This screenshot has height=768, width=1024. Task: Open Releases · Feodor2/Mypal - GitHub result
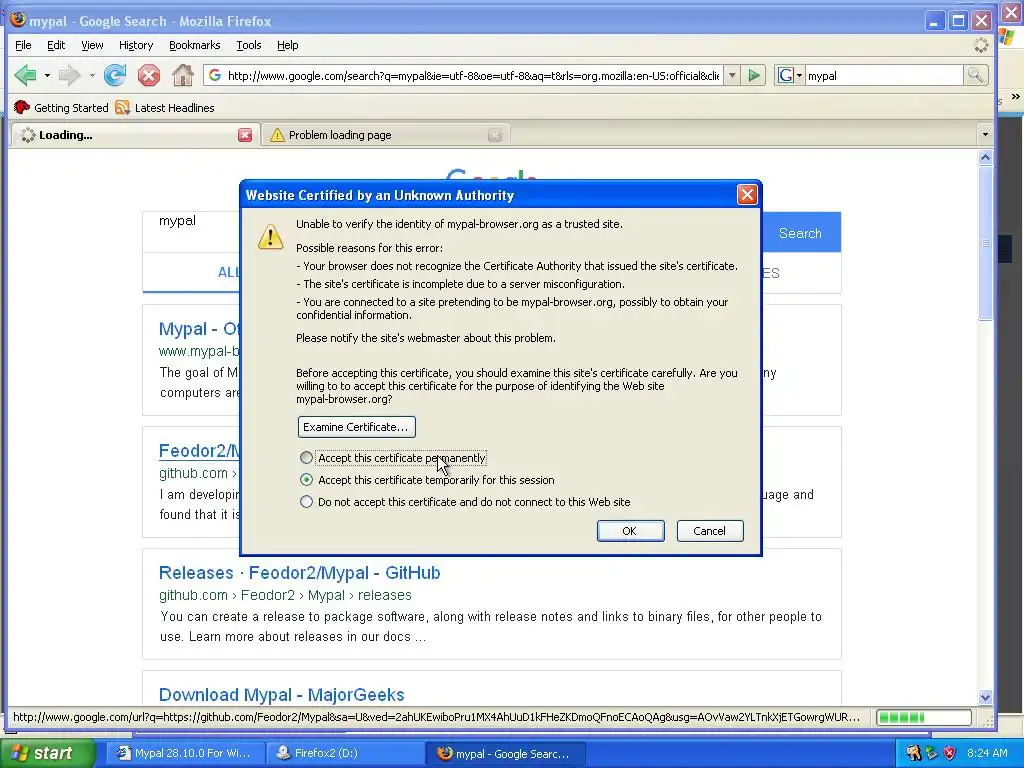pyautogui.click(x=300, y=573)
